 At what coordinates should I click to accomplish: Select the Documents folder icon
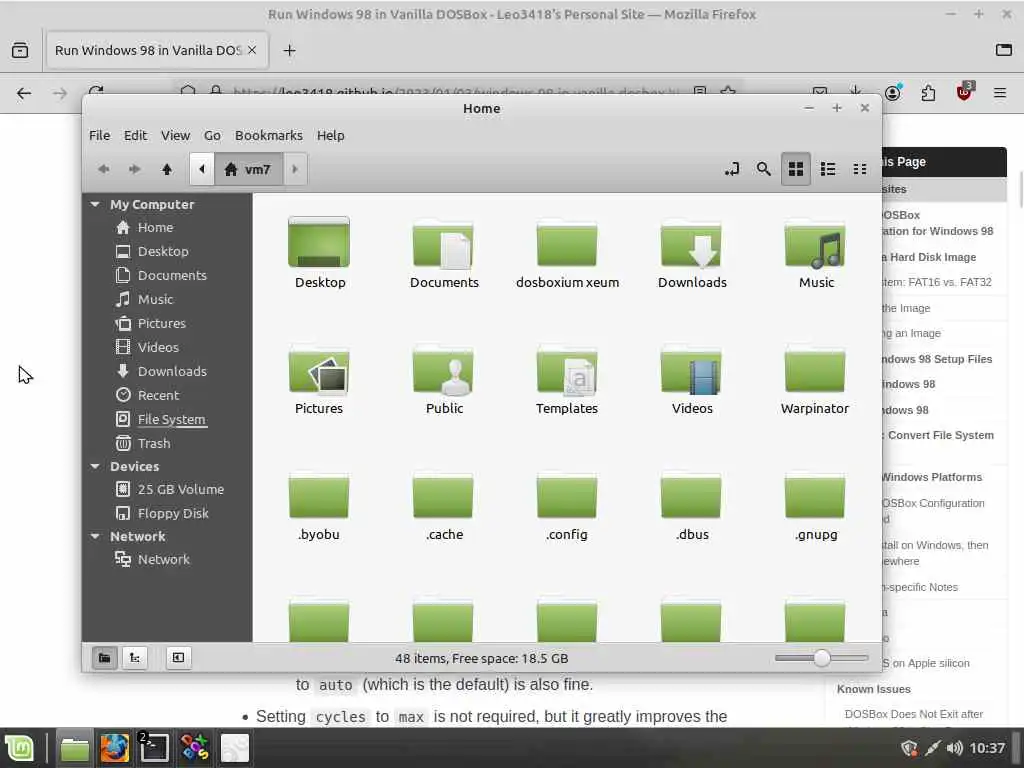[x=443, y=245]
